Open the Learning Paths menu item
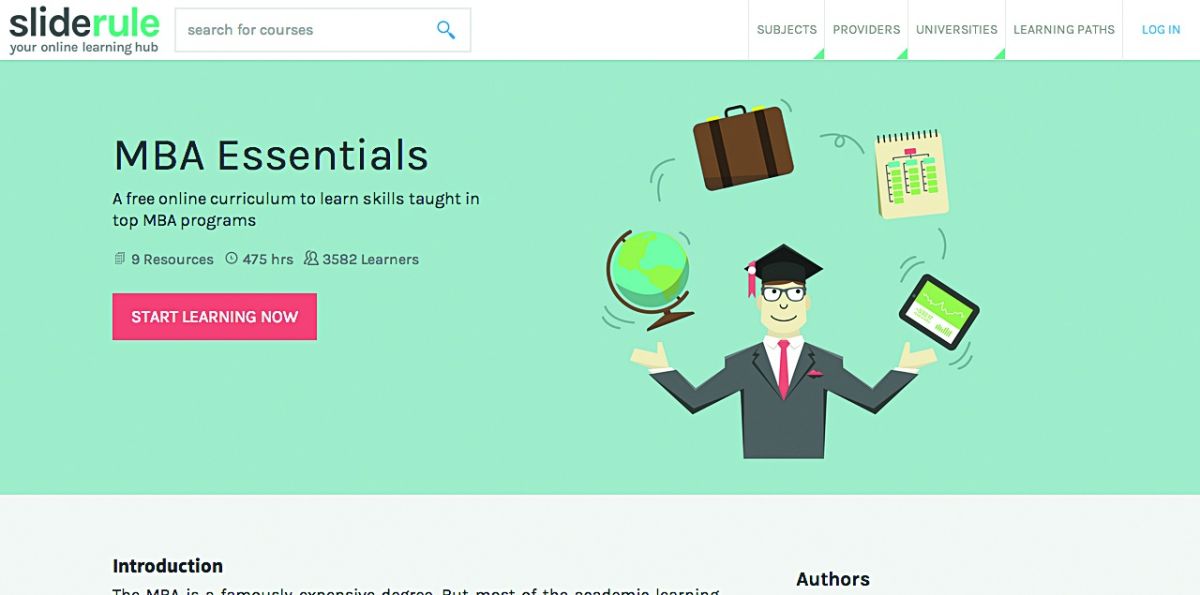 point(1064,30)
